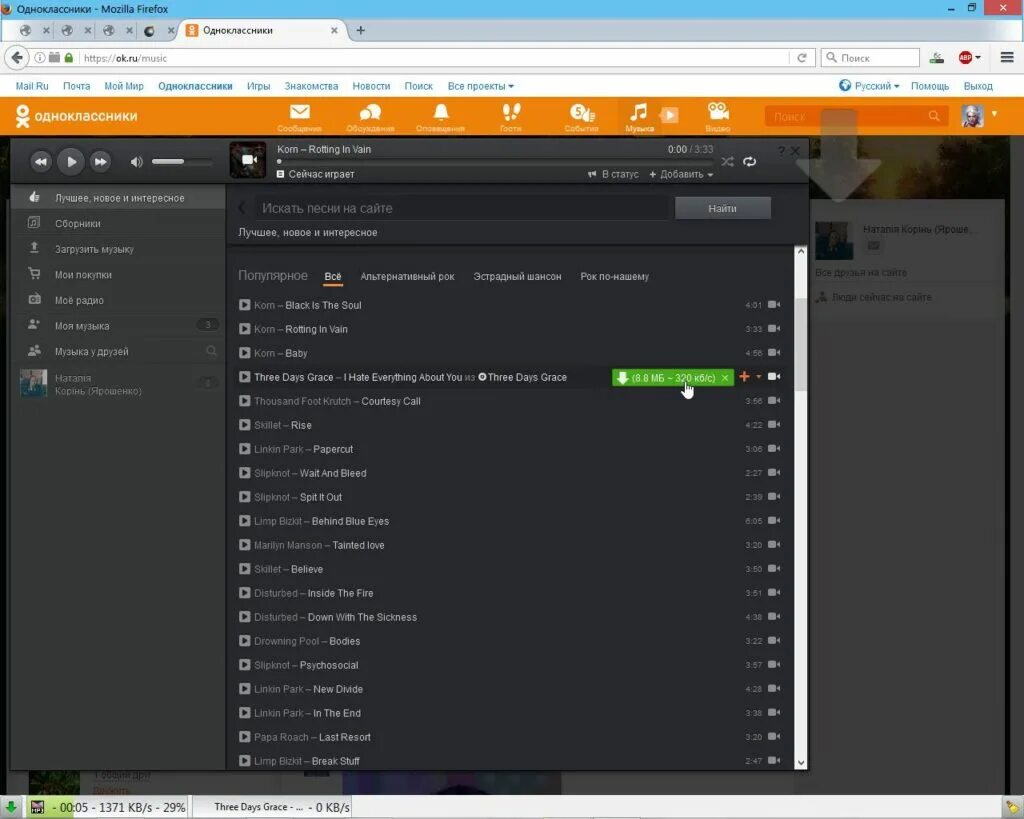Expand Все проекты dropdown in Mail.Ru bar
This screenshot has height=819, width=1024.
481,86
